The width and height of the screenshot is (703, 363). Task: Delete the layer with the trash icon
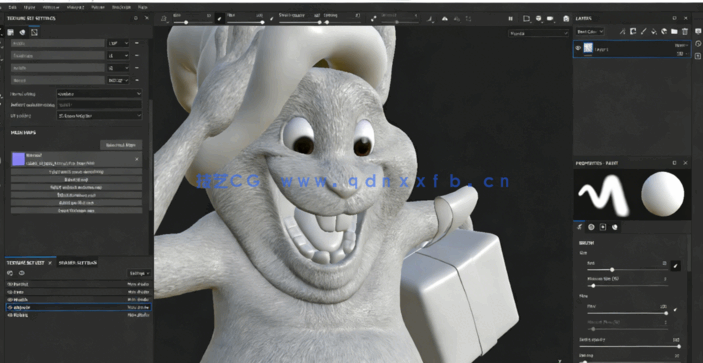(x=685, y=31)
